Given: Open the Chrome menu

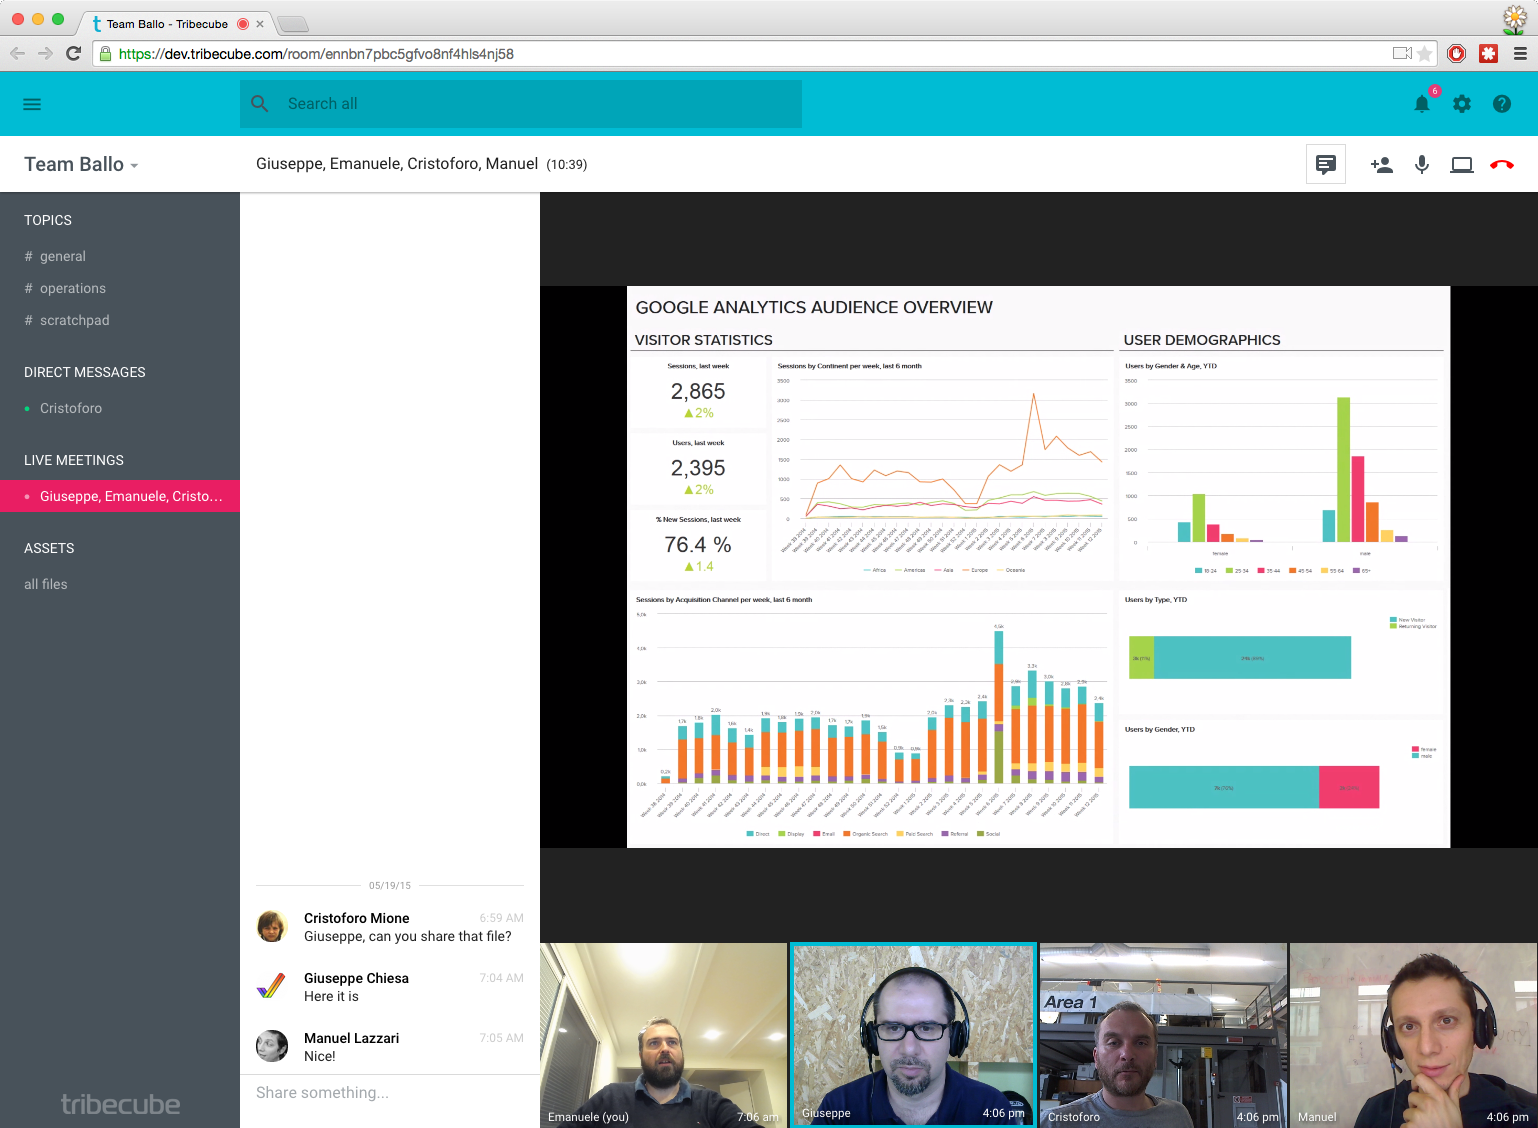Looking at the screenshot, I should [1520, 54].
